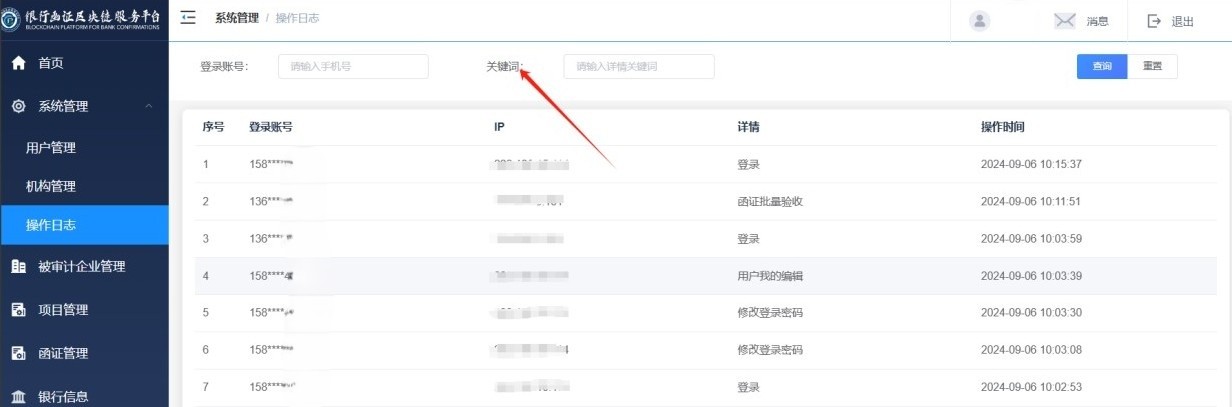
Task: Click the 登录账号 phone number field
Action: pyautogui.click(x=353, y=66)
